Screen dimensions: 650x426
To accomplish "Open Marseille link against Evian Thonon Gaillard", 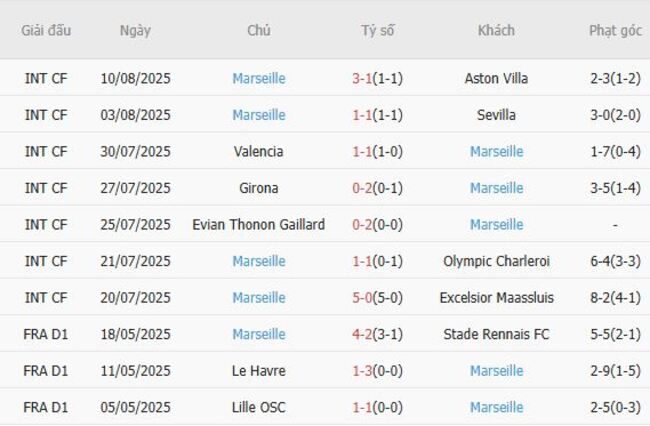I will point(496,225).
